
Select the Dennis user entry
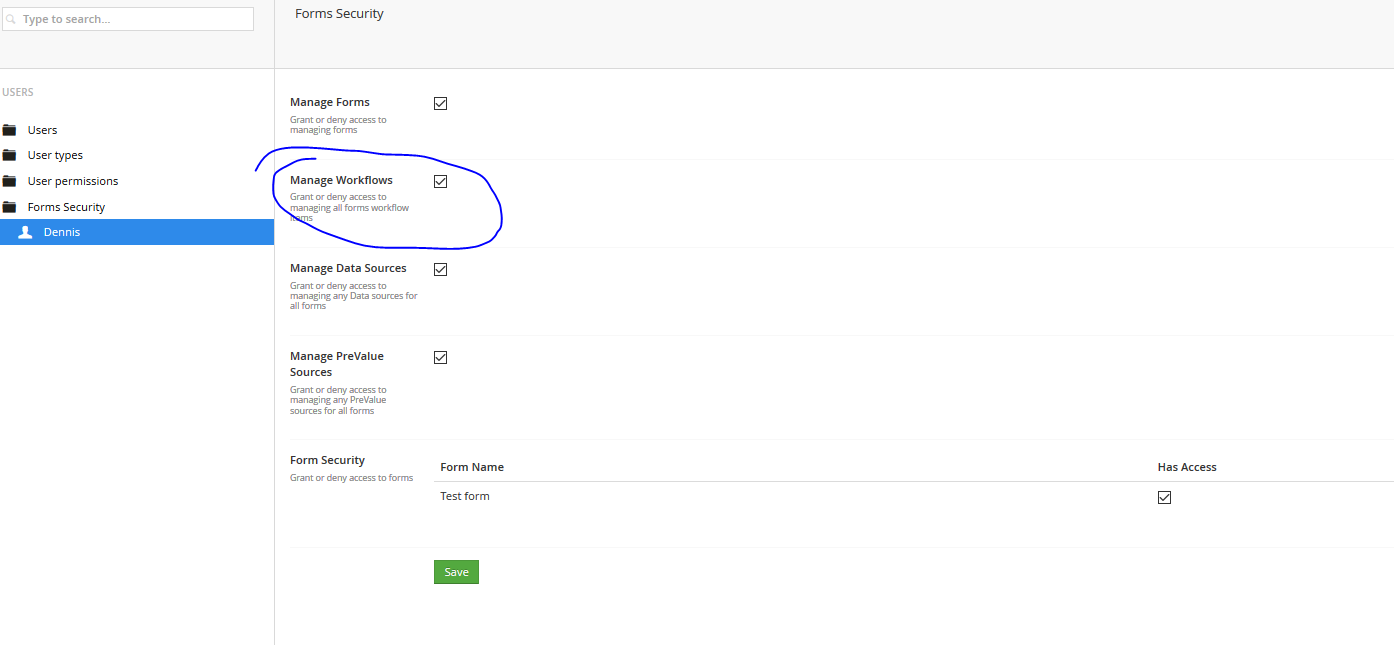[x=62, y=232]
